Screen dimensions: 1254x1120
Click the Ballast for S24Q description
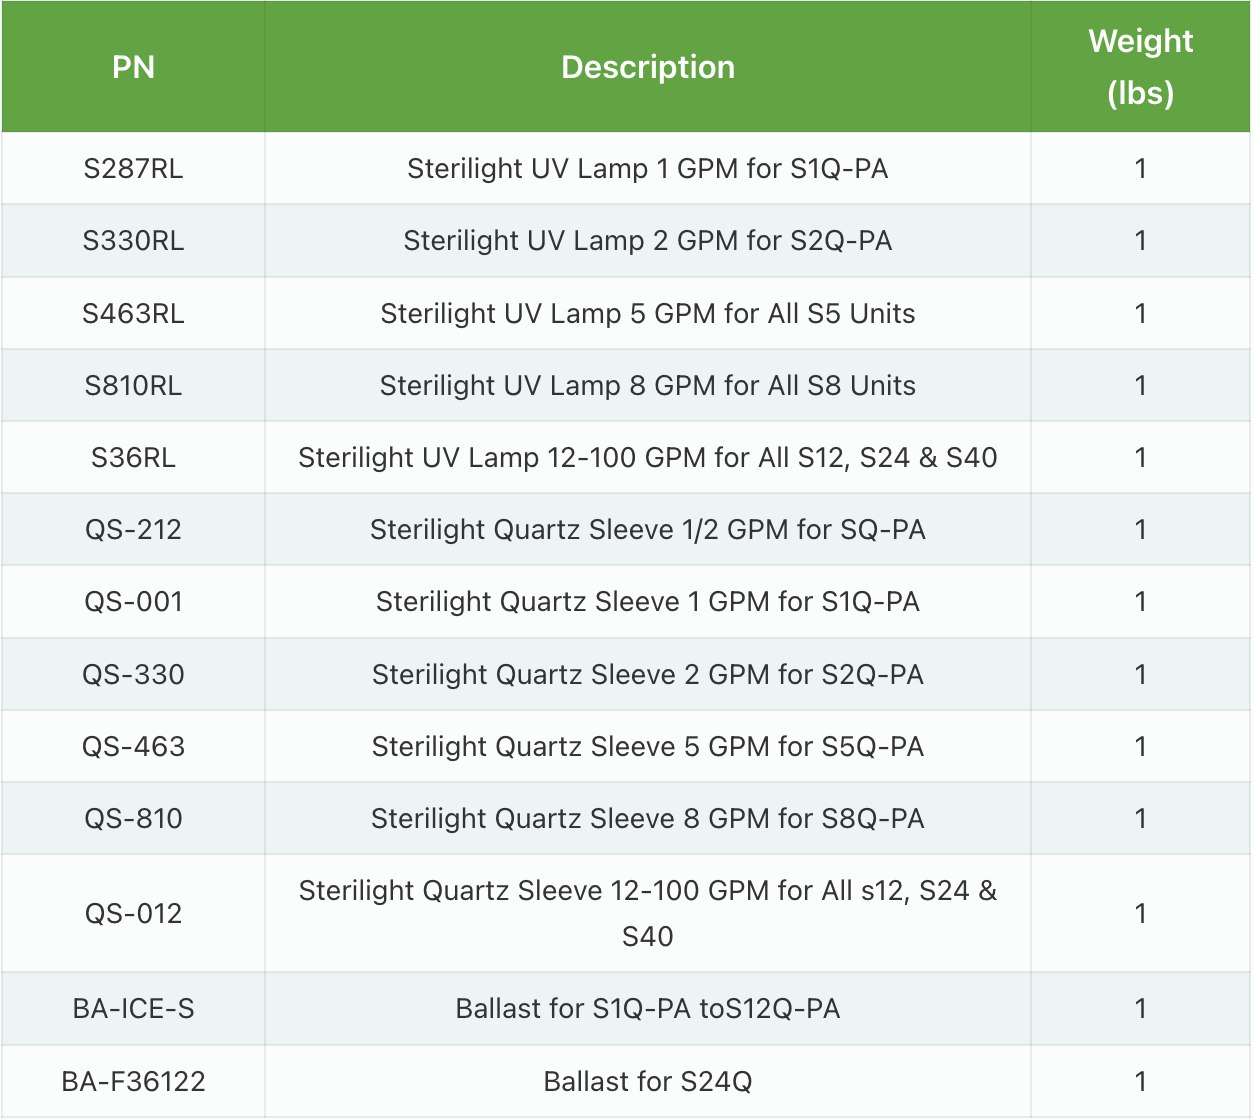click(x=648, y=1081)
